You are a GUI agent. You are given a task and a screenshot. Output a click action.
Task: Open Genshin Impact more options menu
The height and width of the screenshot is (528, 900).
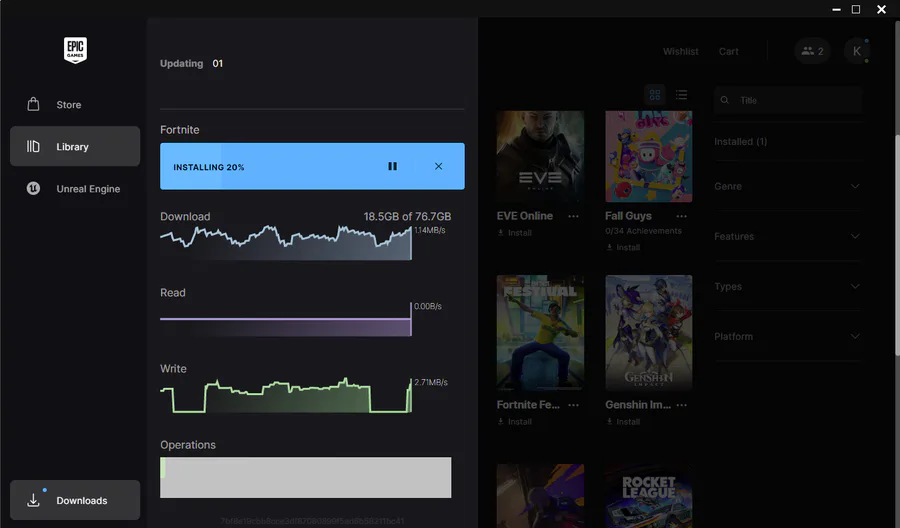coord(681,405)
